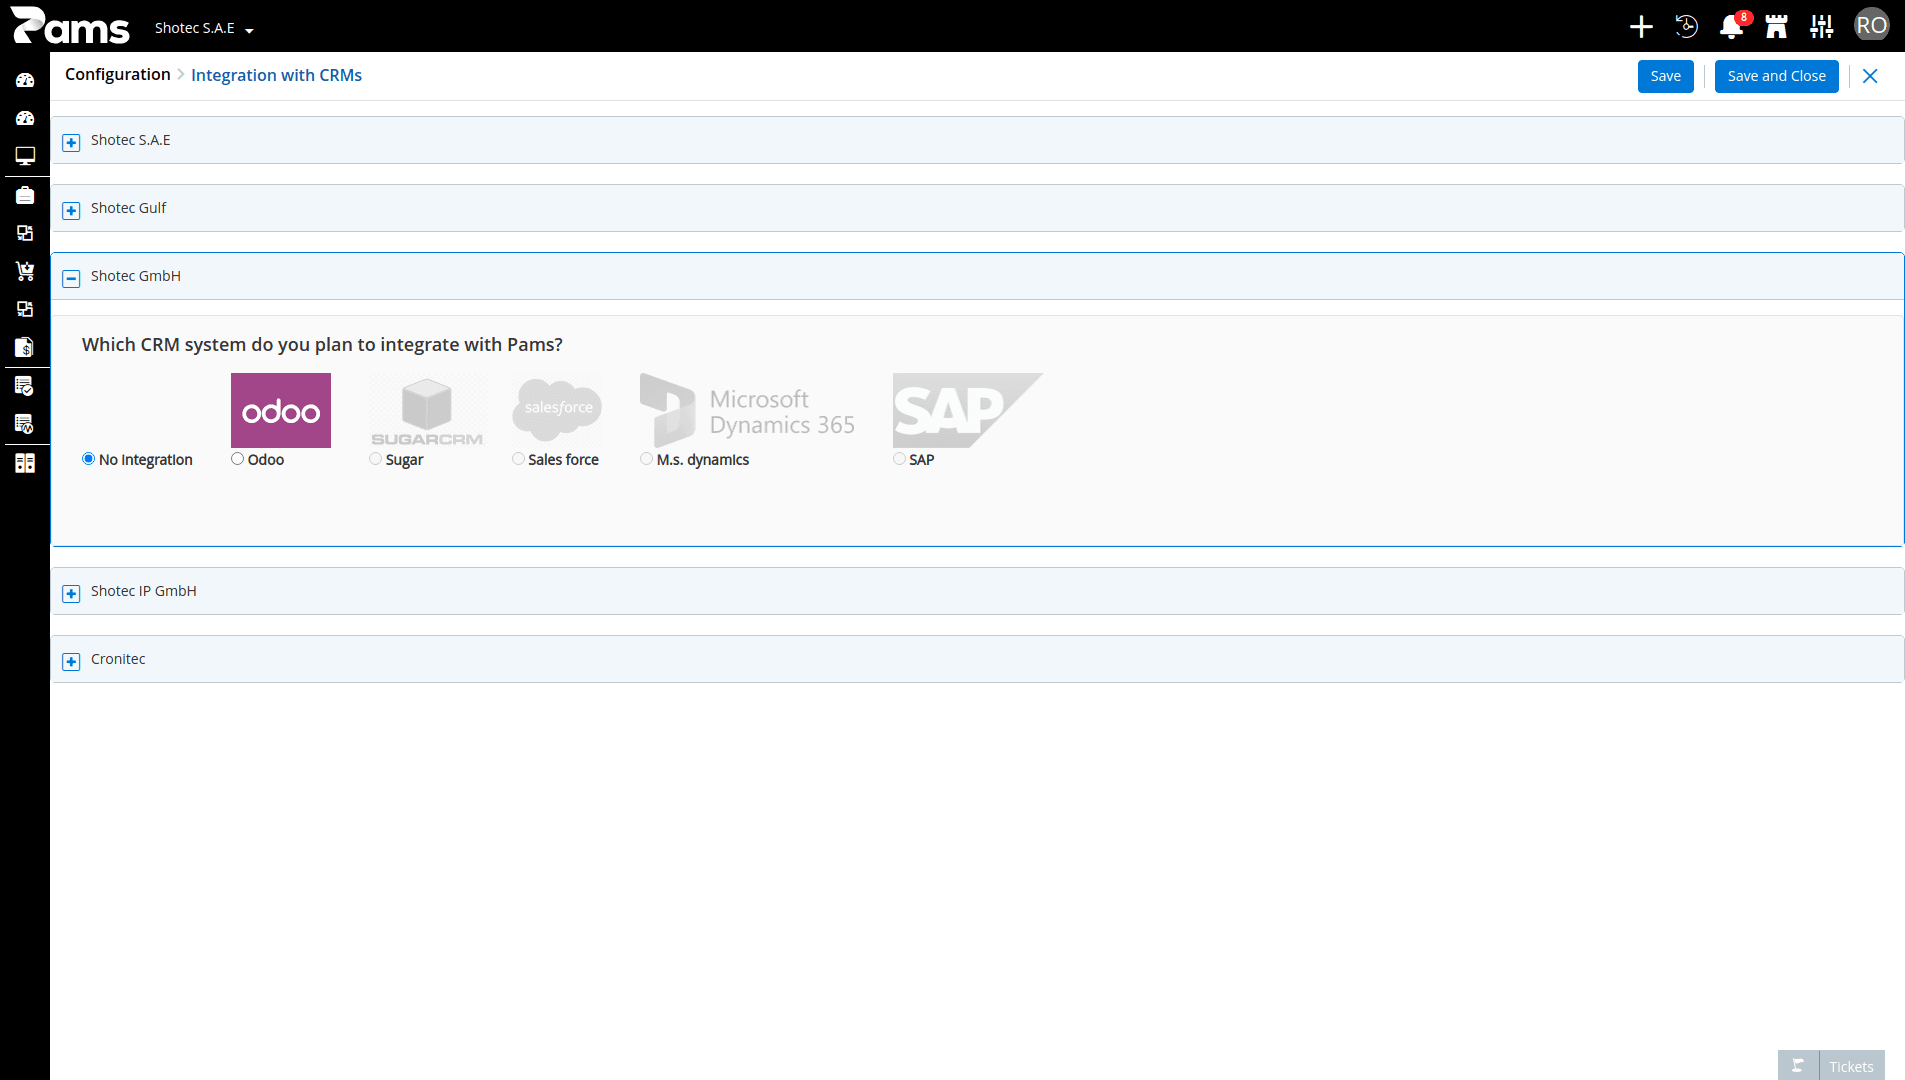Click the SAP logo thumbnail
This screenshot has height=1080, width=1905.
pyautogui.click(x=968, y=410)
